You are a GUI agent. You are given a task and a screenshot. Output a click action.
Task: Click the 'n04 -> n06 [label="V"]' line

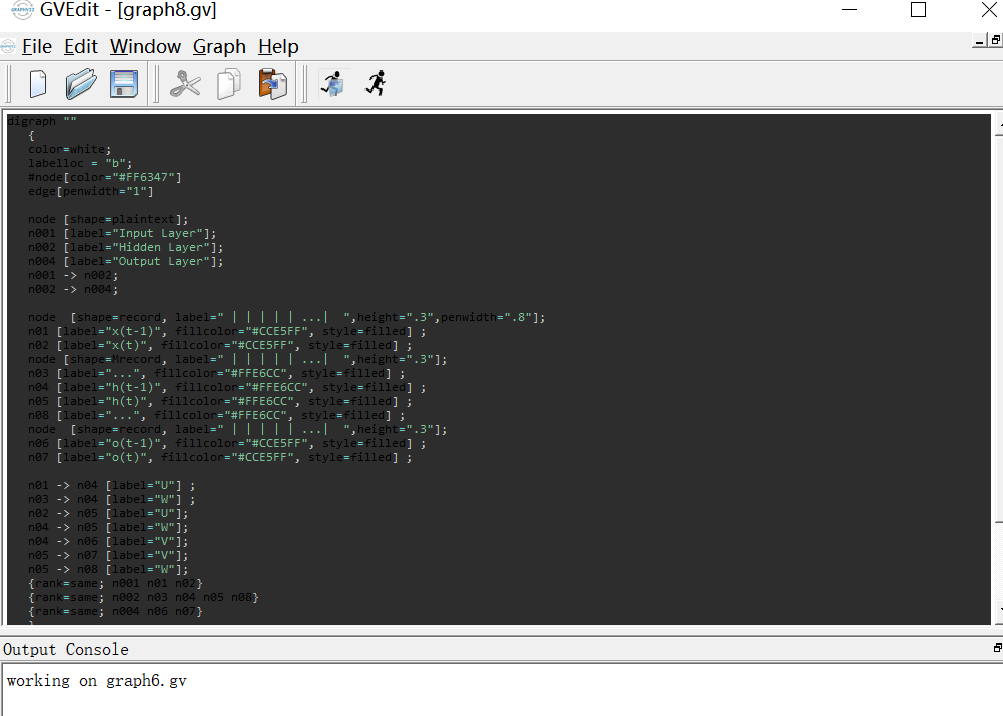(108, 542)
